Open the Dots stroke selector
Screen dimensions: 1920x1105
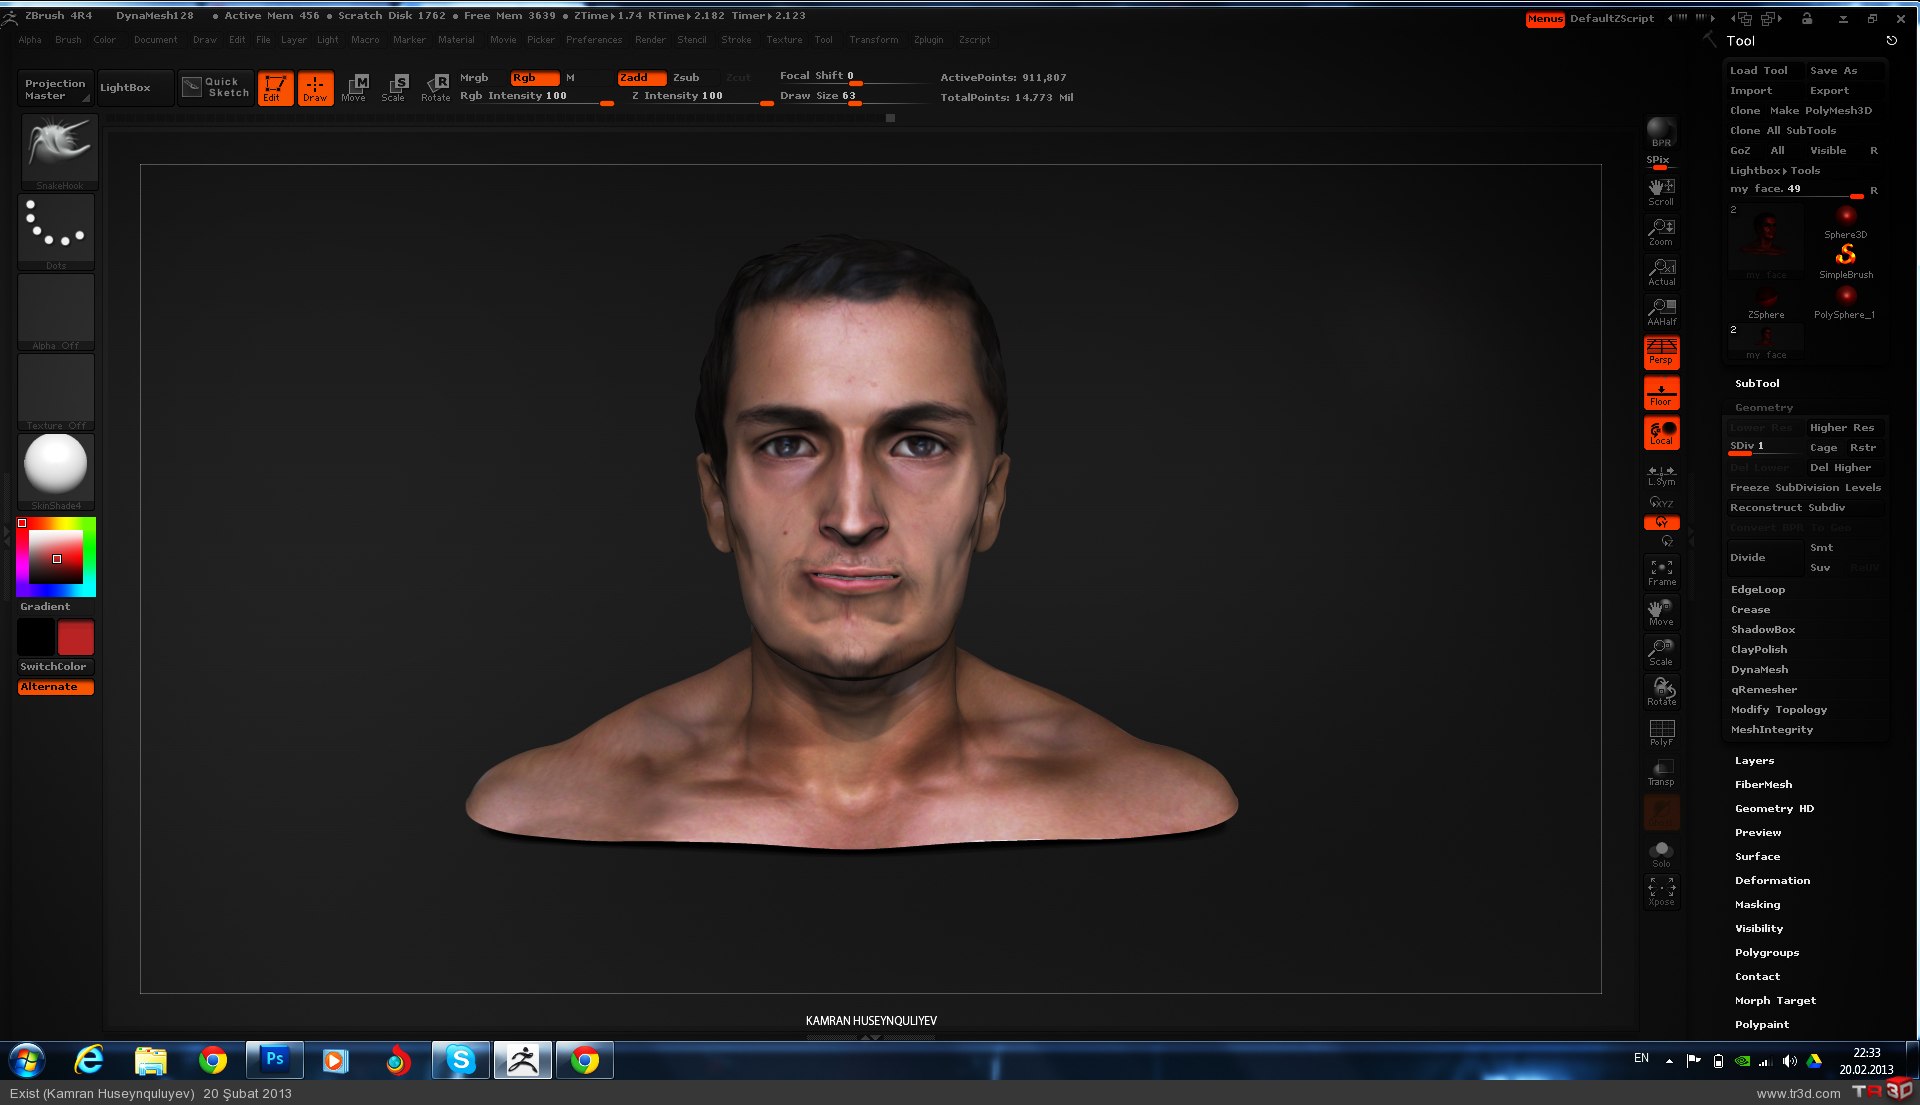point(56,232)
